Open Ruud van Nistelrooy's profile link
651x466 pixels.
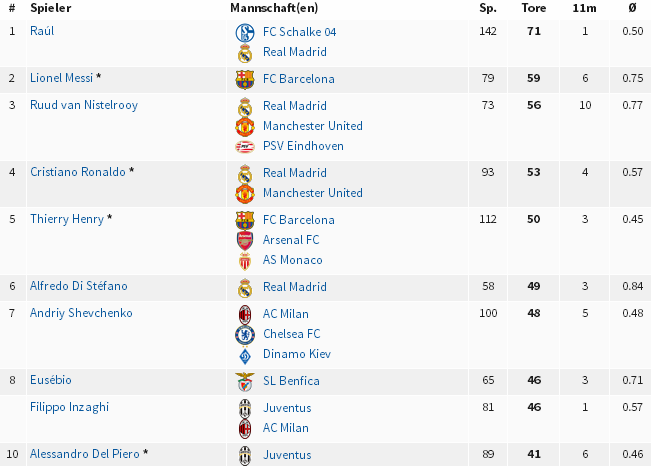click(84, 105)
